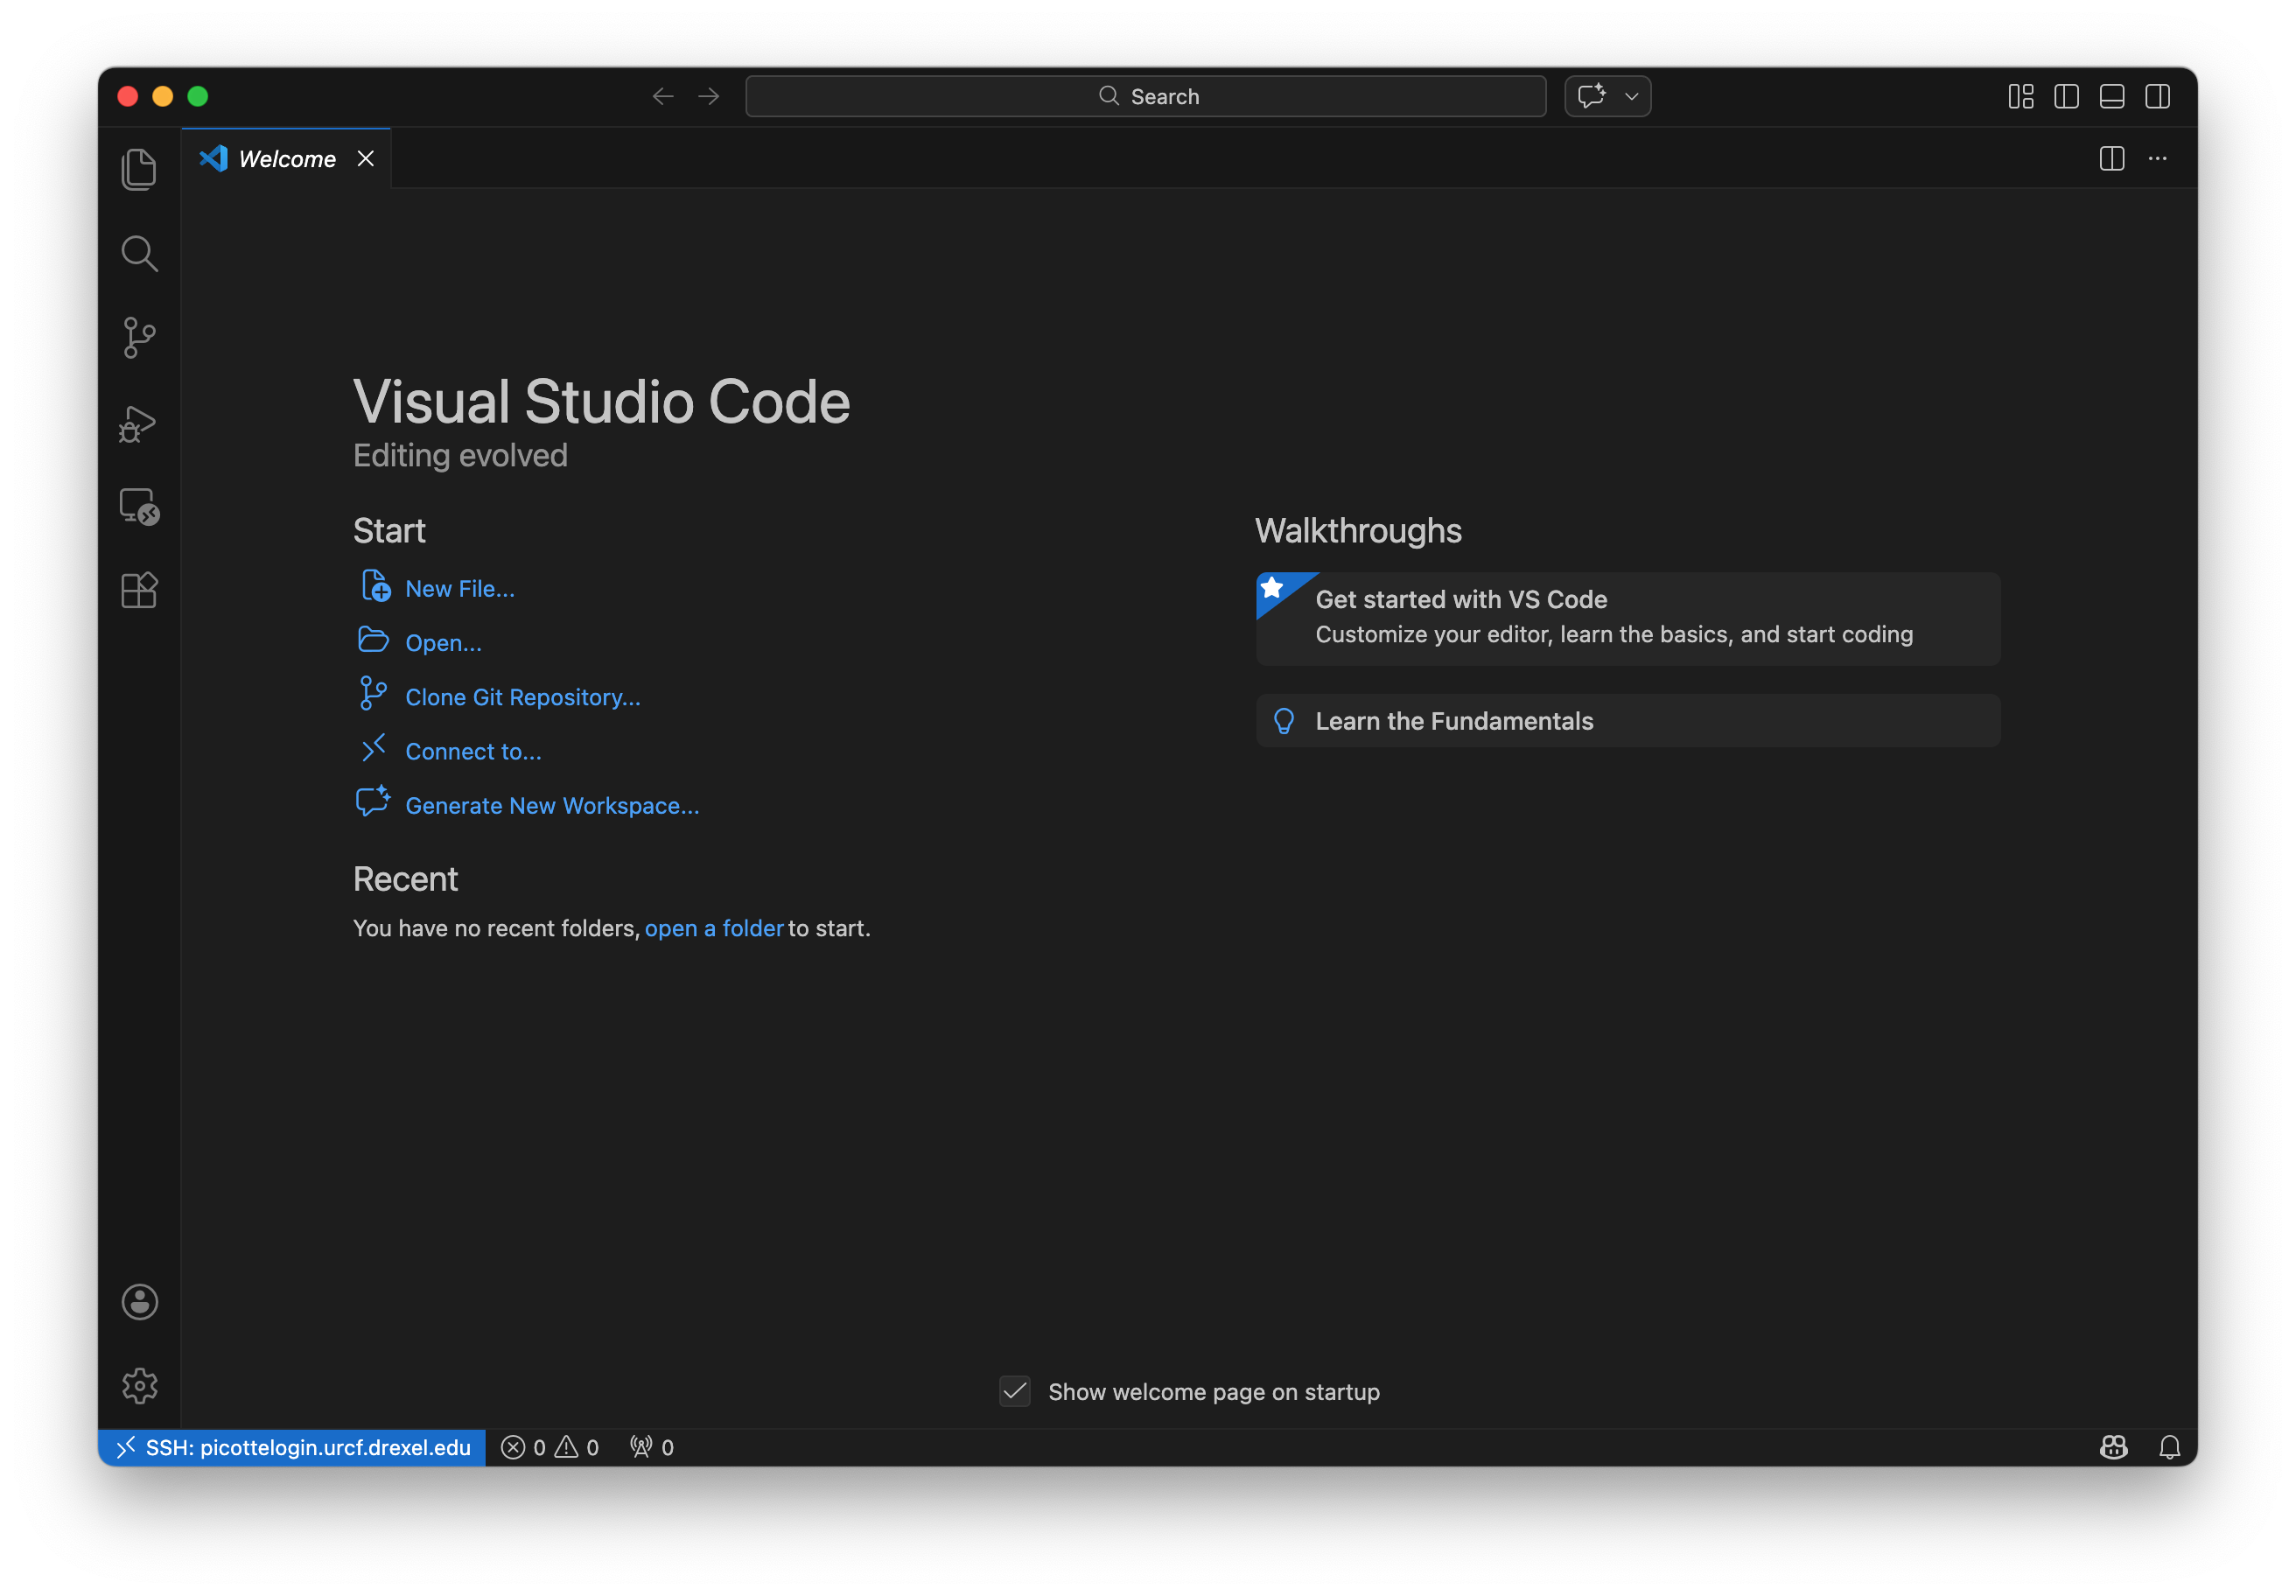This screenshot has height=1596, width=2296.
Task: Open the Search view in activity bar
Action: coord(139,254)
